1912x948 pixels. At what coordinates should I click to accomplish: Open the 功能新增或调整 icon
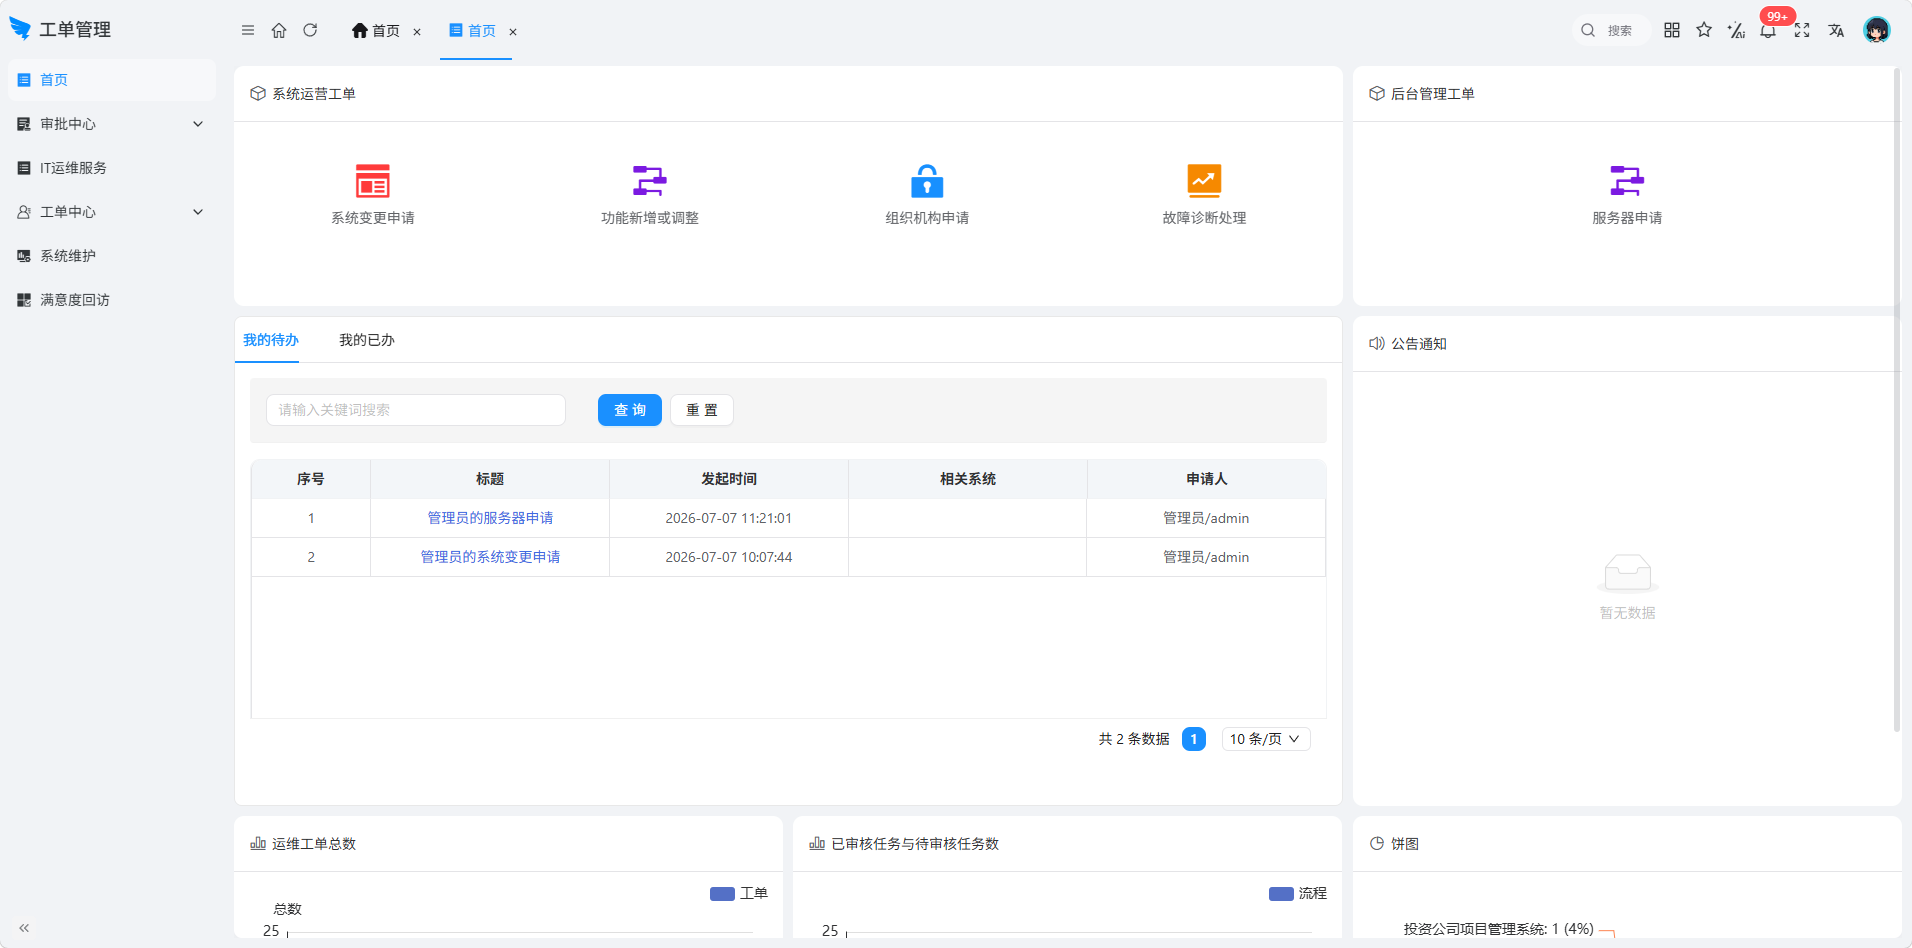coord(650,181)
